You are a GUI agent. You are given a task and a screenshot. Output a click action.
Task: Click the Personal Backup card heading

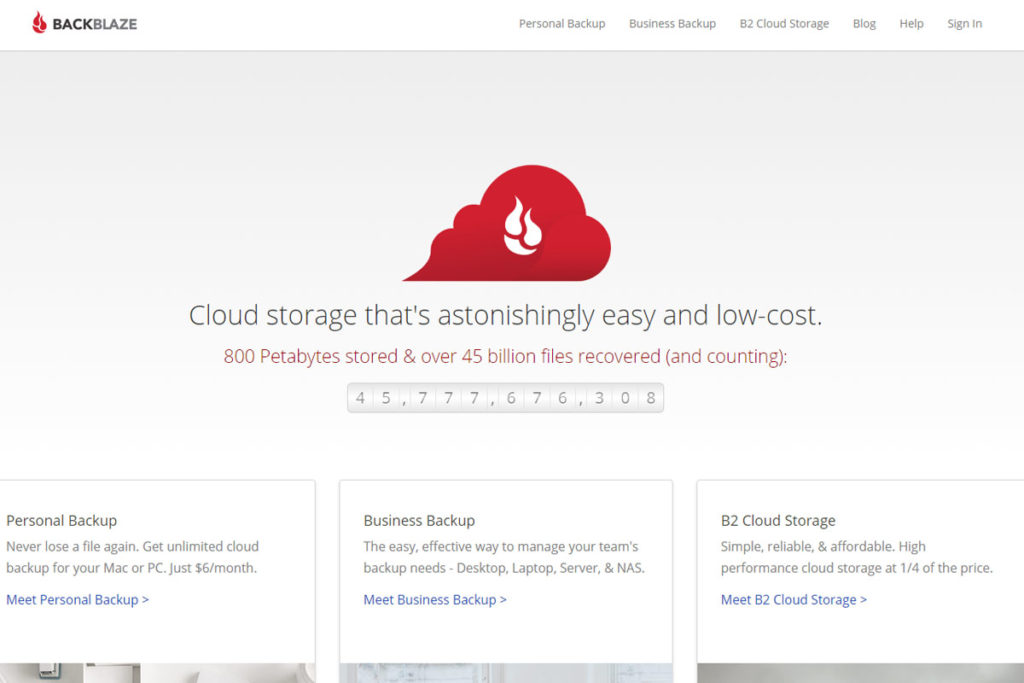pos(61,520)
